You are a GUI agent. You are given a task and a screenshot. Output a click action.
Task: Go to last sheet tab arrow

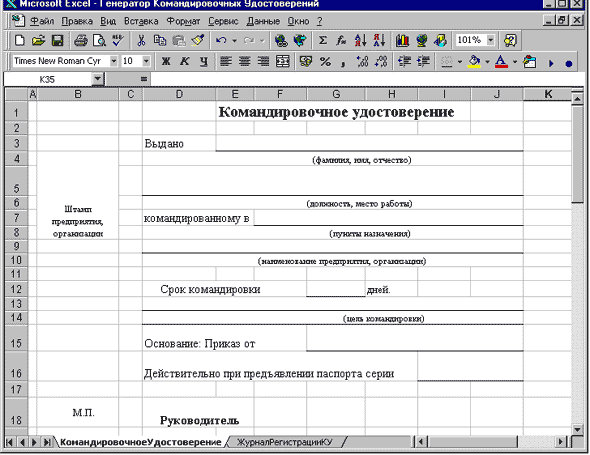(47, 442)
